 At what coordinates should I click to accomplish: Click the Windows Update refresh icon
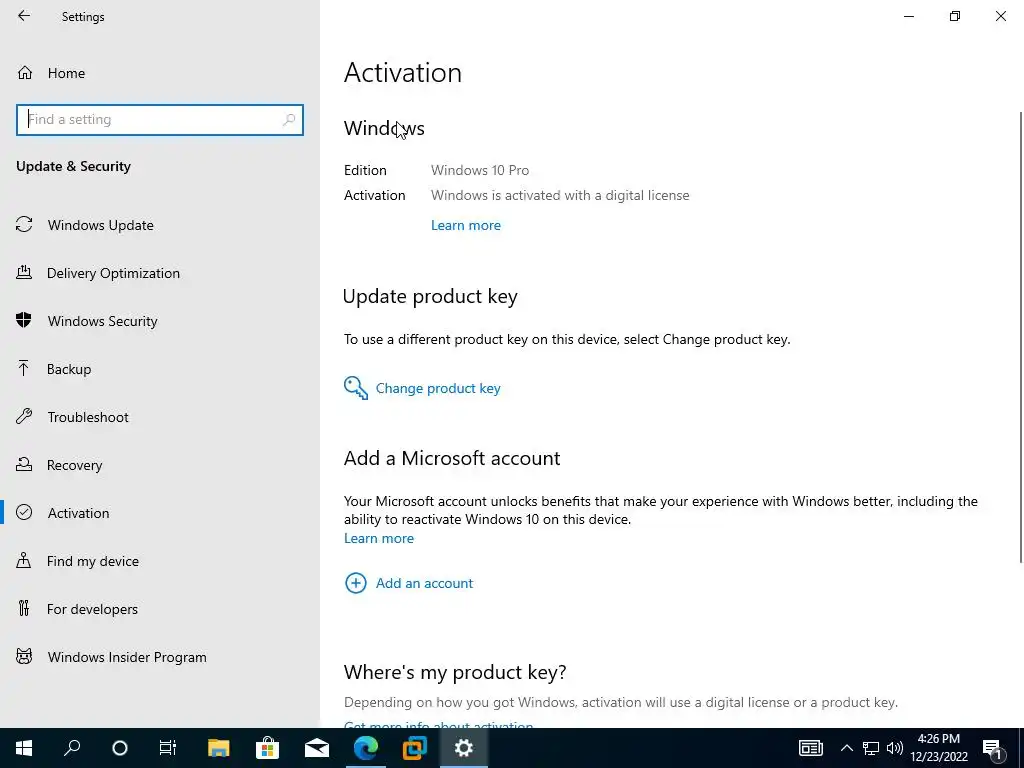[x=24, y=224]
